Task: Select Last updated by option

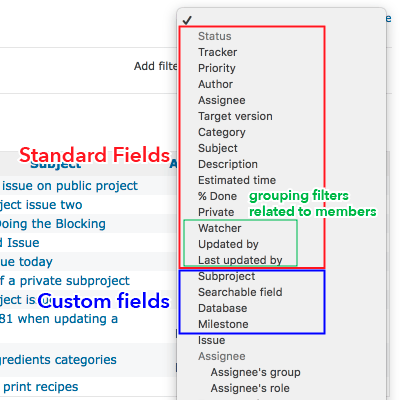Action: coord(240,260)
